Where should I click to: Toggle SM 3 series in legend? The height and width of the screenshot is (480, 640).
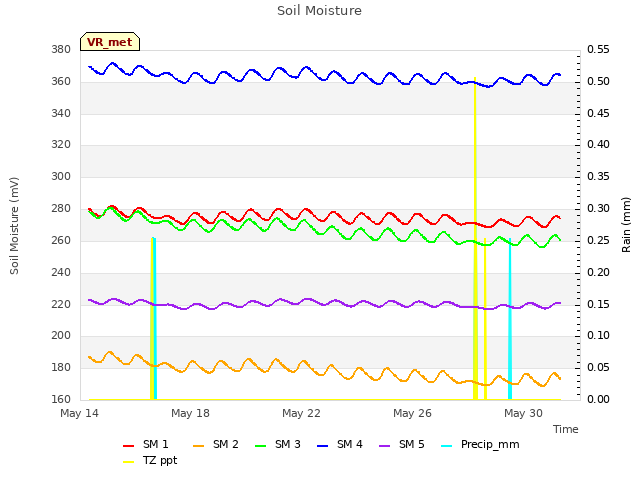(278, 444)
